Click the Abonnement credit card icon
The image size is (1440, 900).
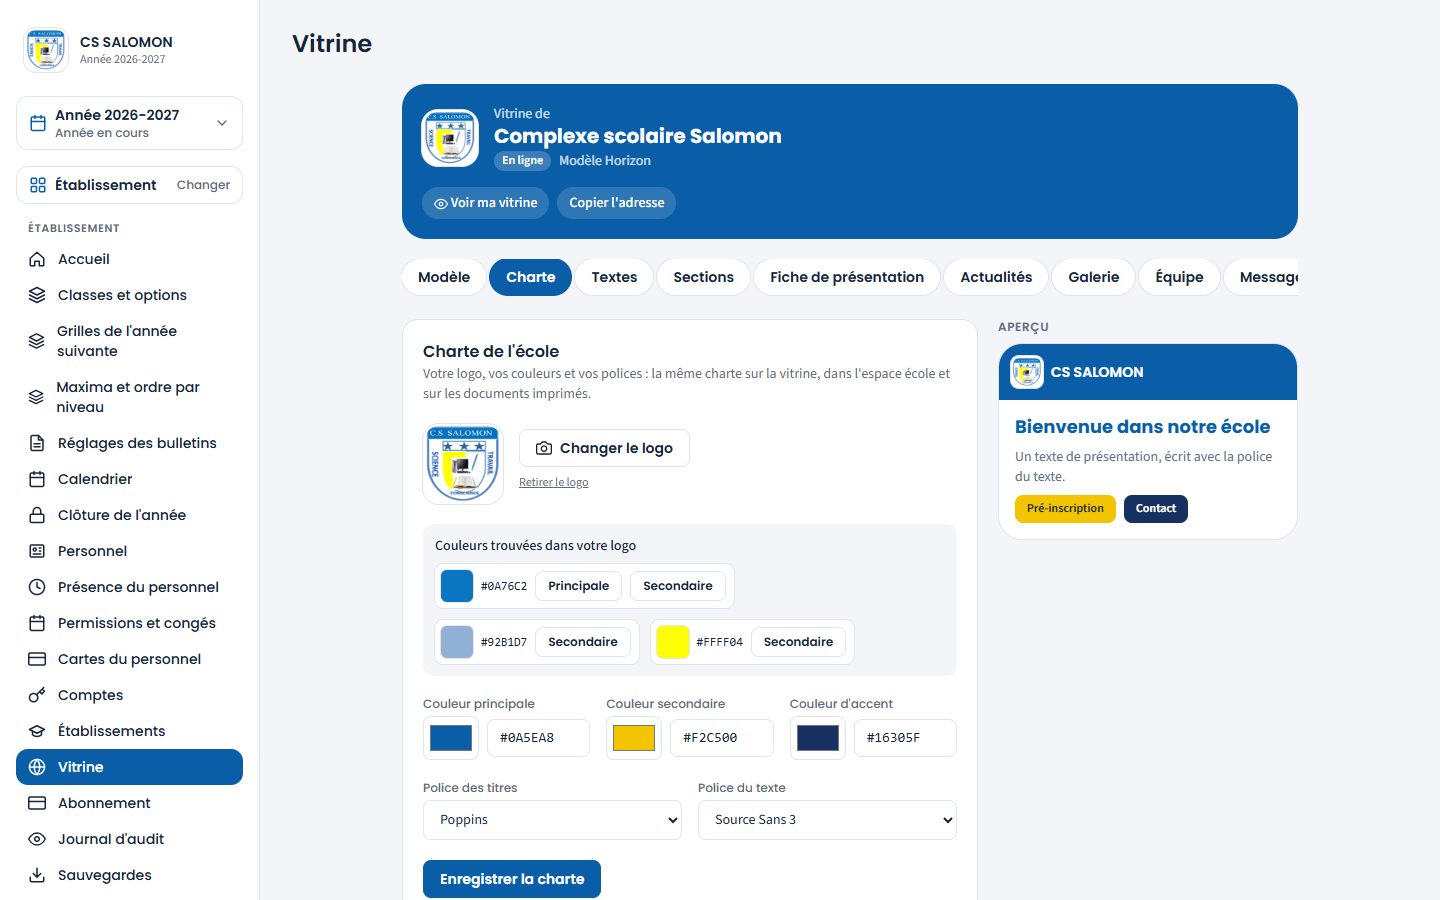coord(37,803)
